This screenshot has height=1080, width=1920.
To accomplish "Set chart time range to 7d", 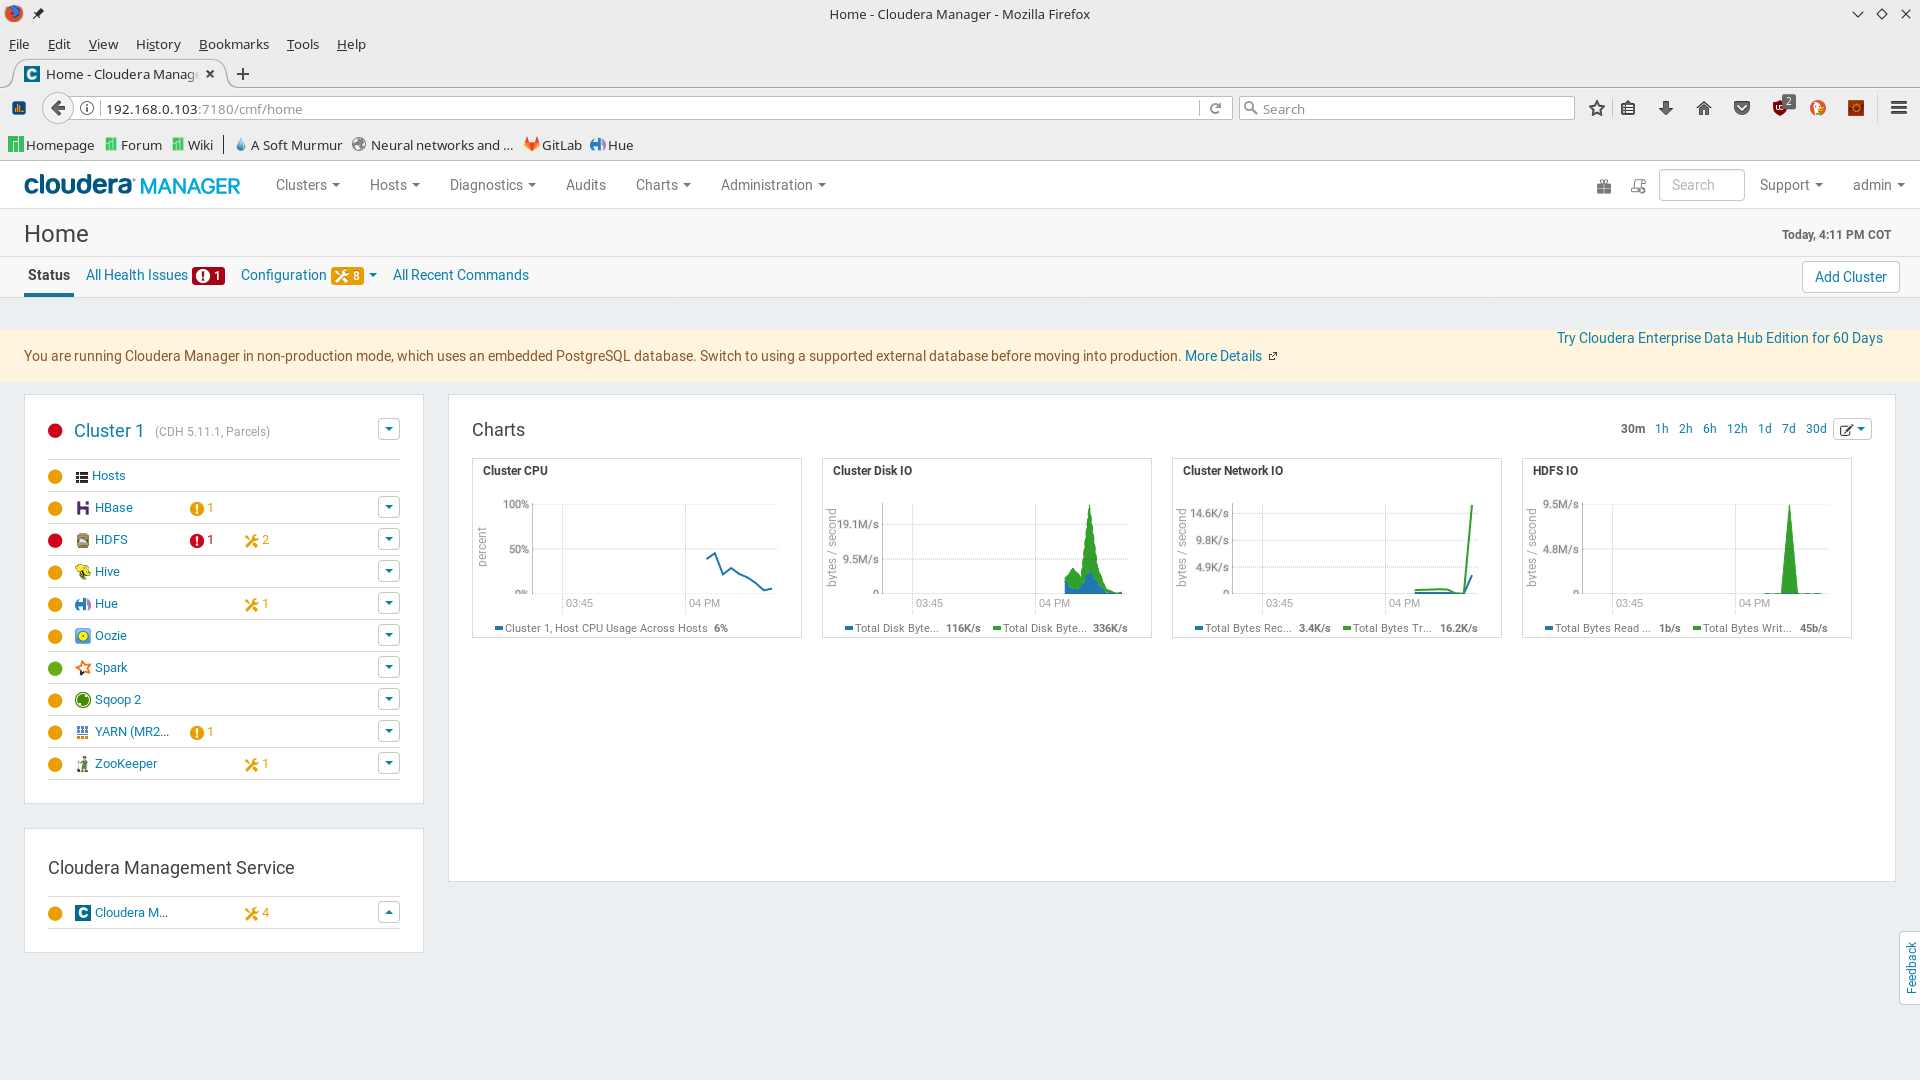I will (x=1789, y=429).
